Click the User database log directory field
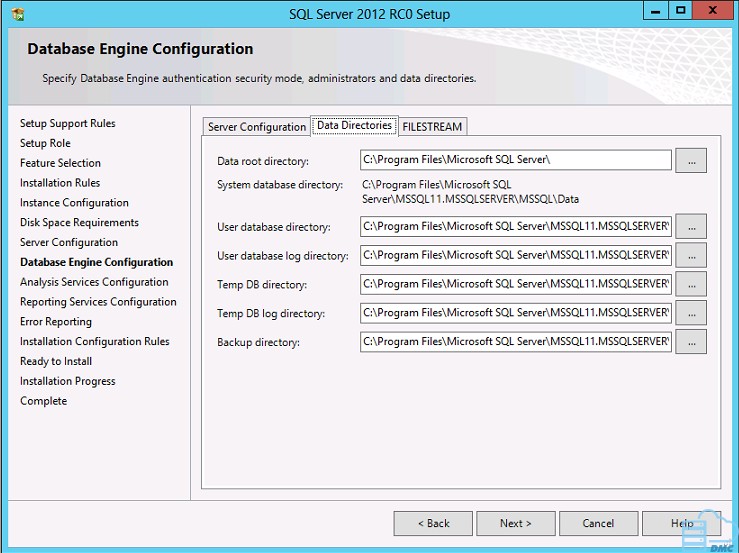 (516, 255)
